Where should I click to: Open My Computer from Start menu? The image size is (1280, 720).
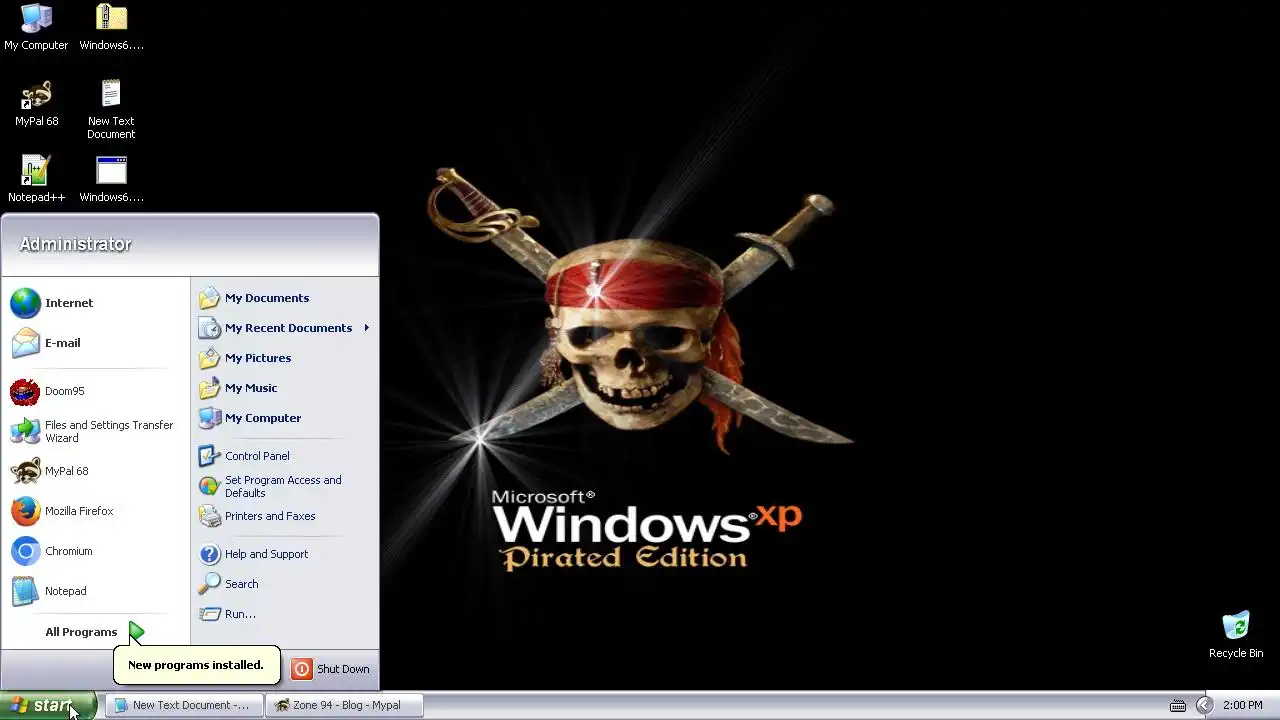[x=284, y=418]
